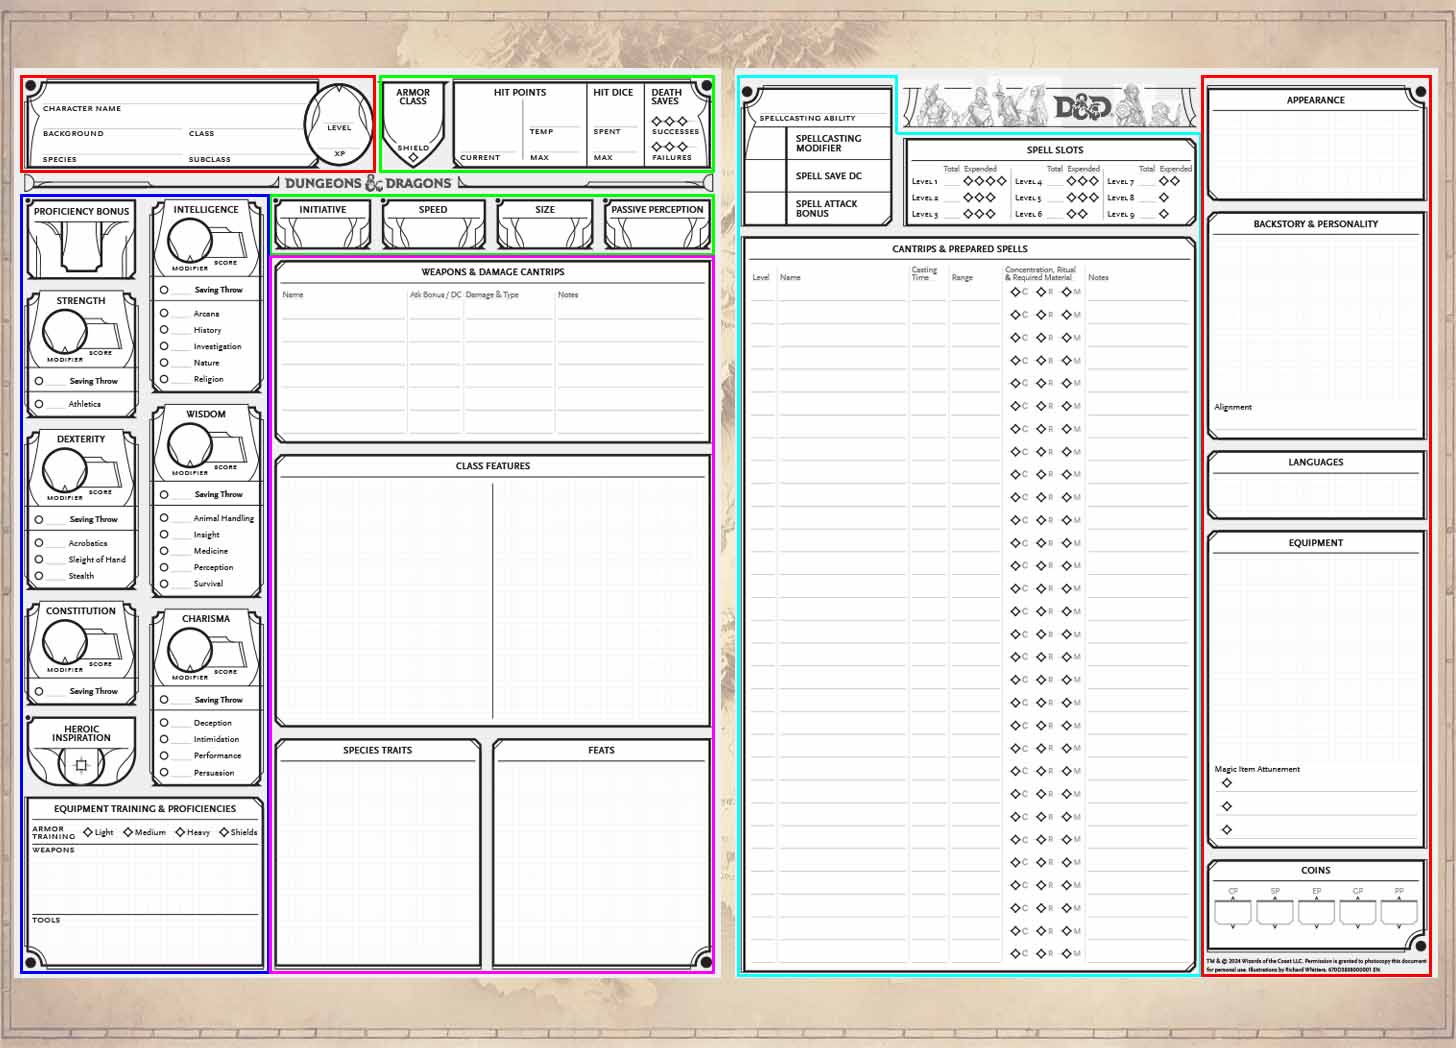Mark the Dexterity Saving Throw circle

(39, 519)
